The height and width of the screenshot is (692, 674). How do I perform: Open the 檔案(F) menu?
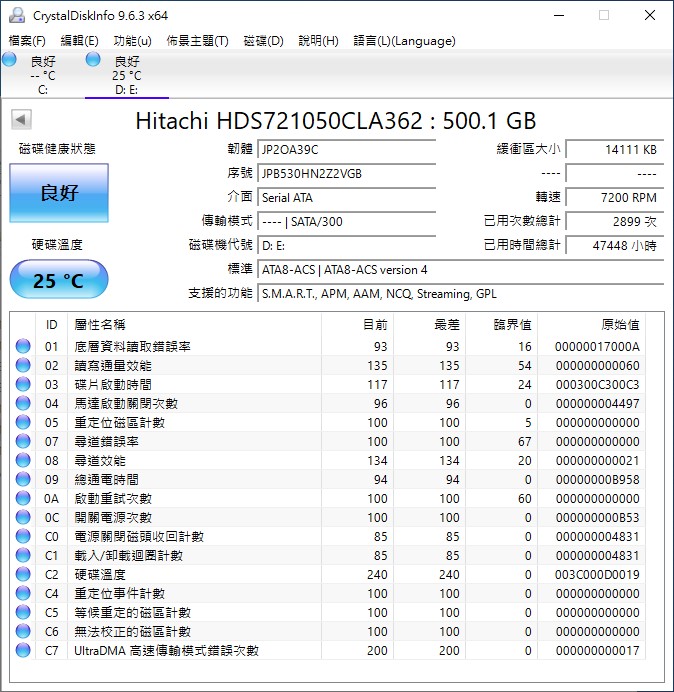(27, 41)
